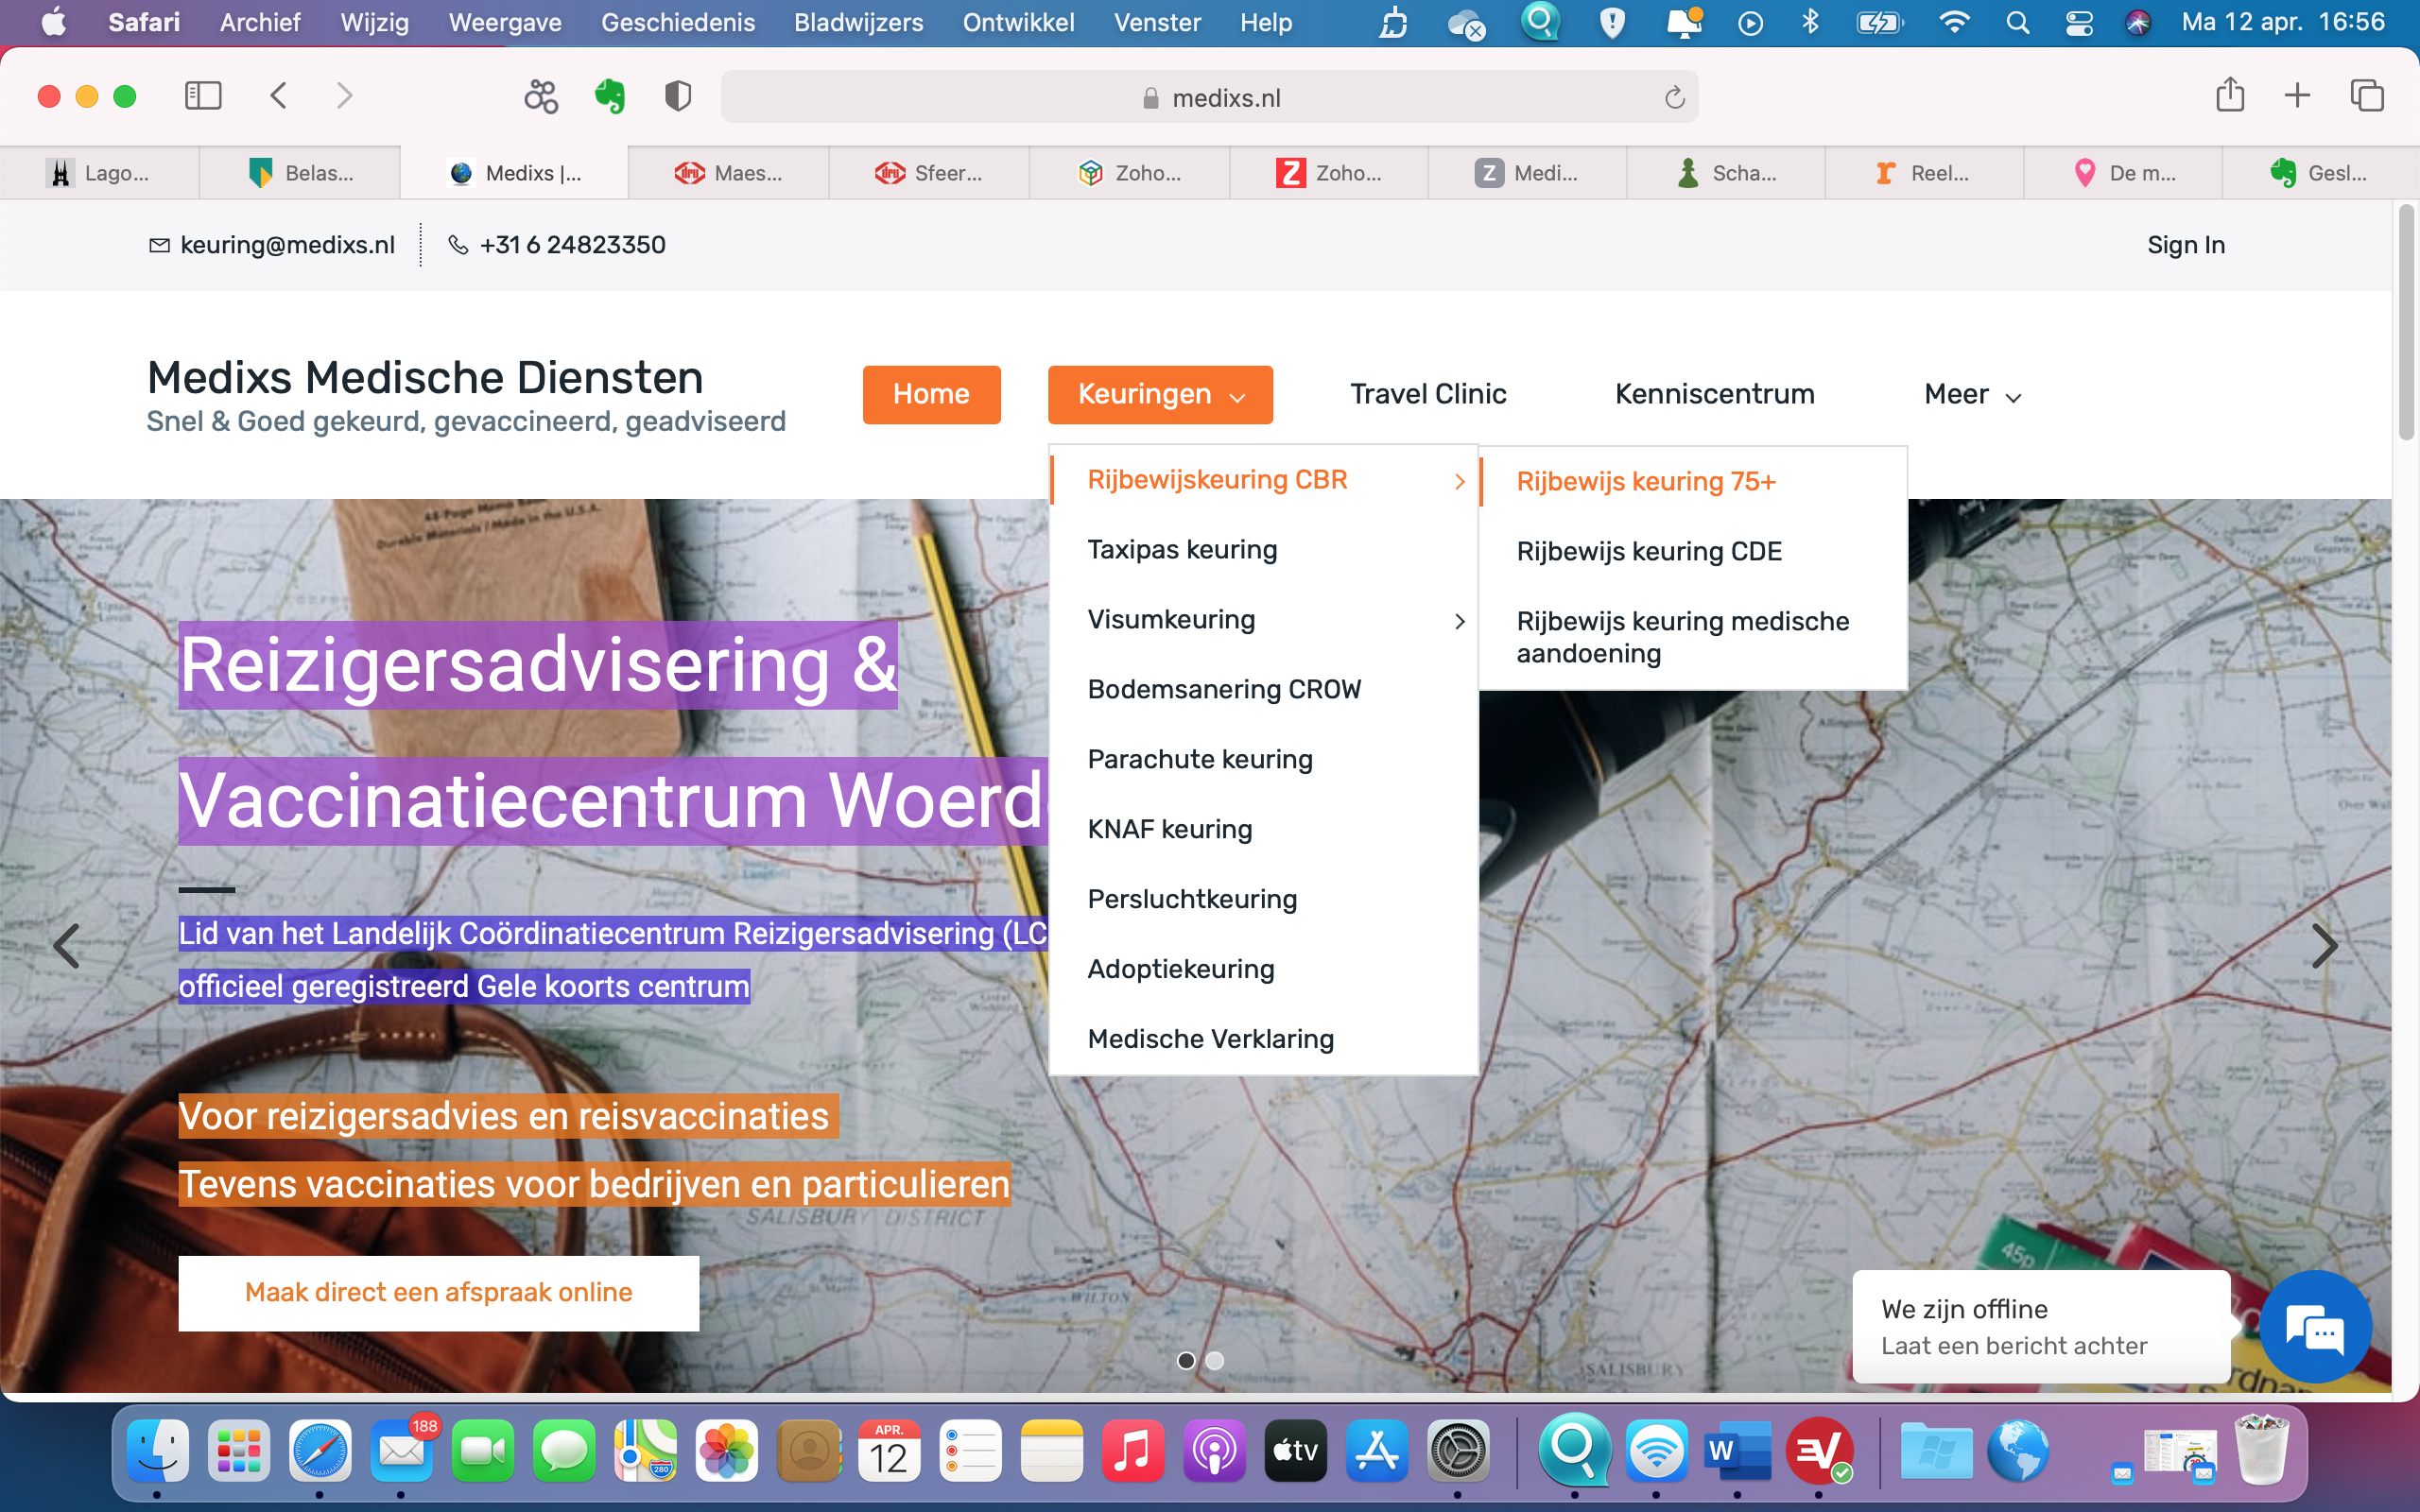
Task: Expand the Meer dropdown menu
Action: 1972,395
